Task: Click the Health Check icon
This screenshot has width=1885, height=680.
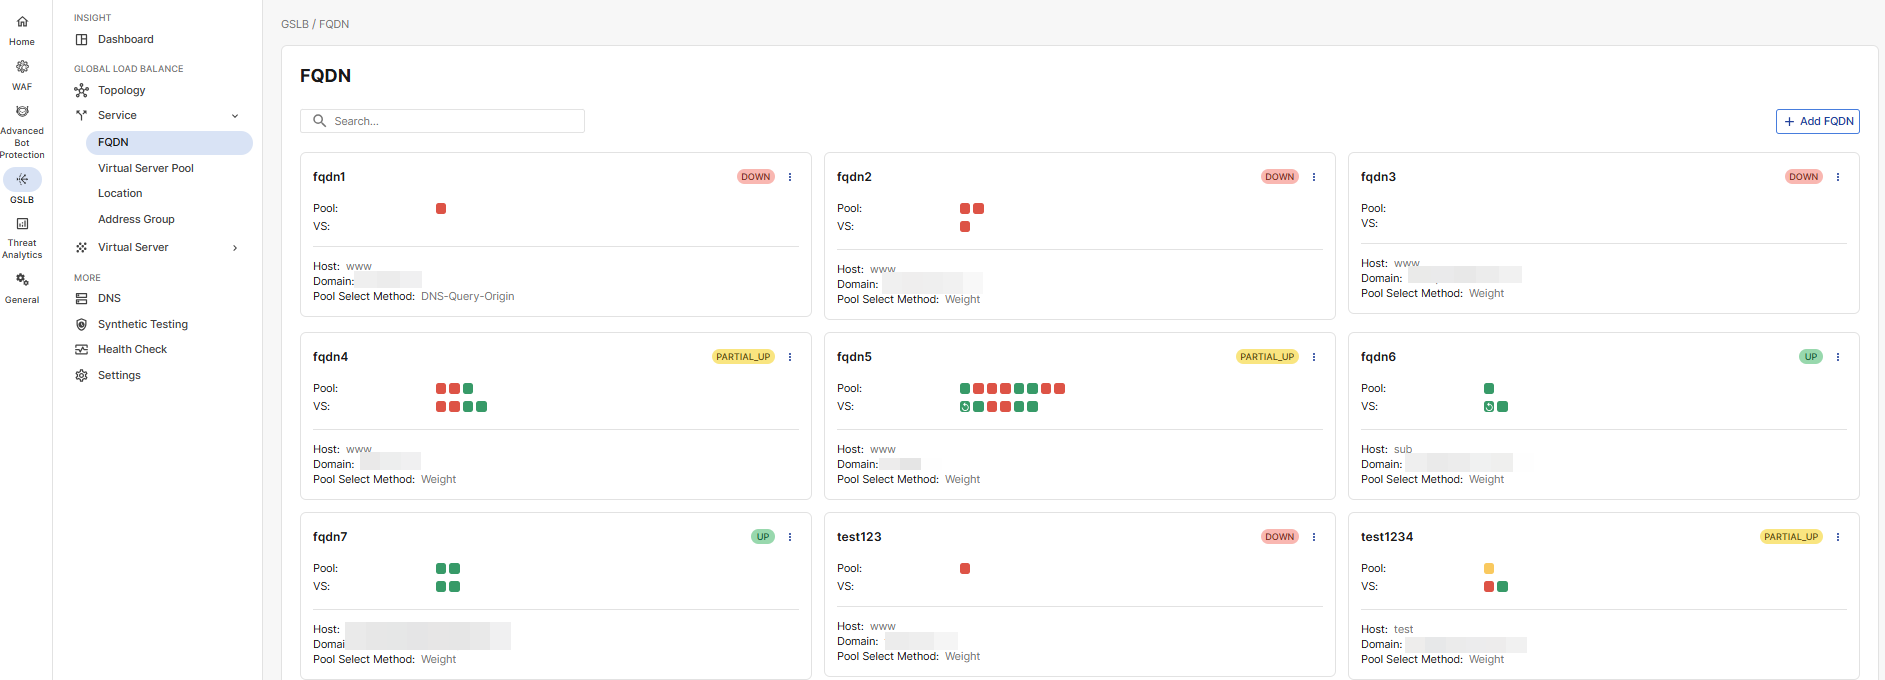Action: [x=82, y=350]
